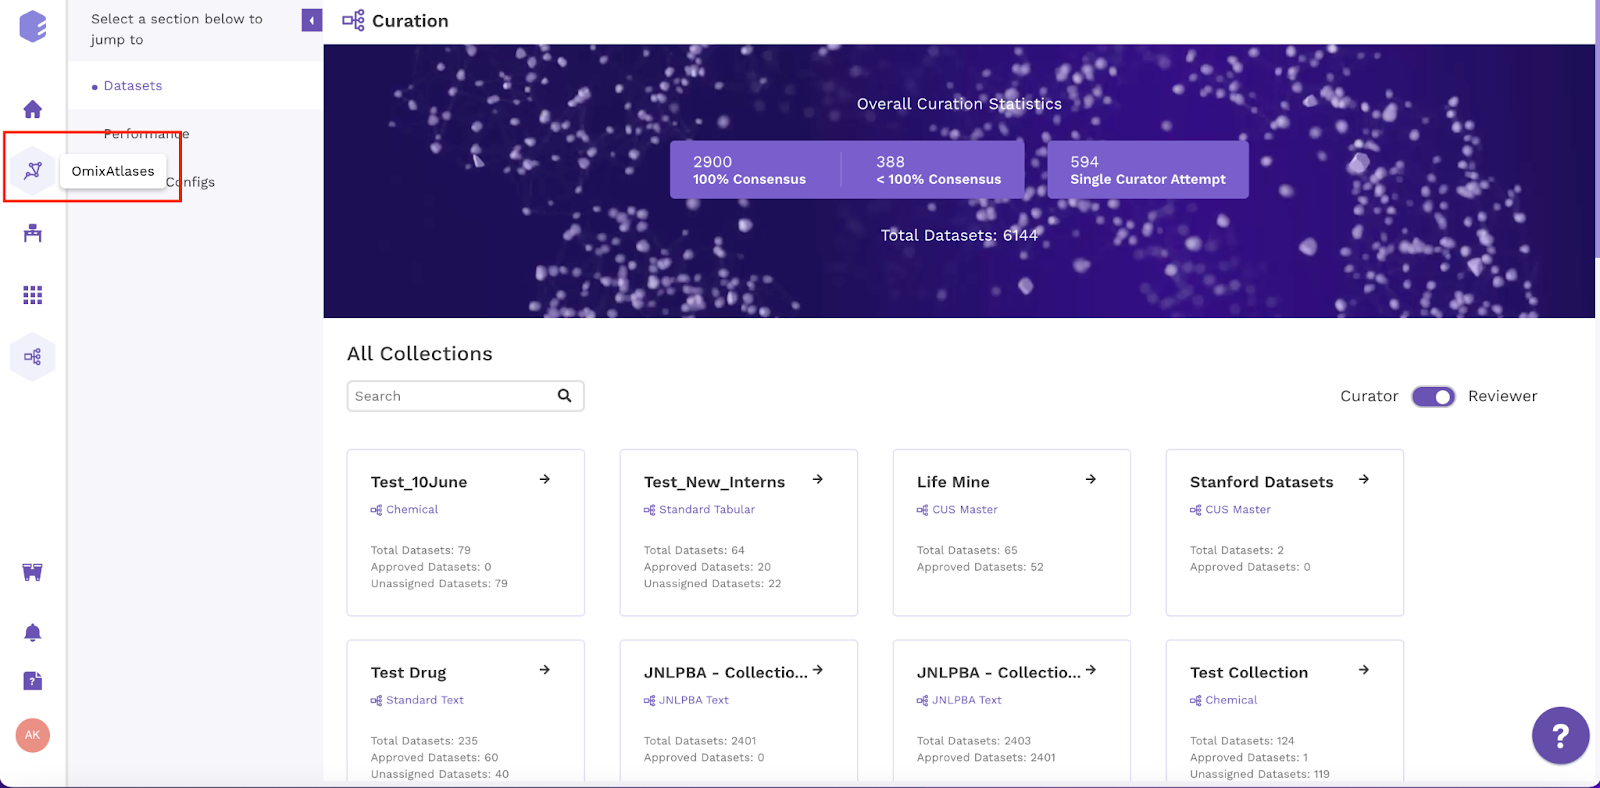Click the page vertical scrollbar
1600x788 pixels.
click(x=1596, y=128)
